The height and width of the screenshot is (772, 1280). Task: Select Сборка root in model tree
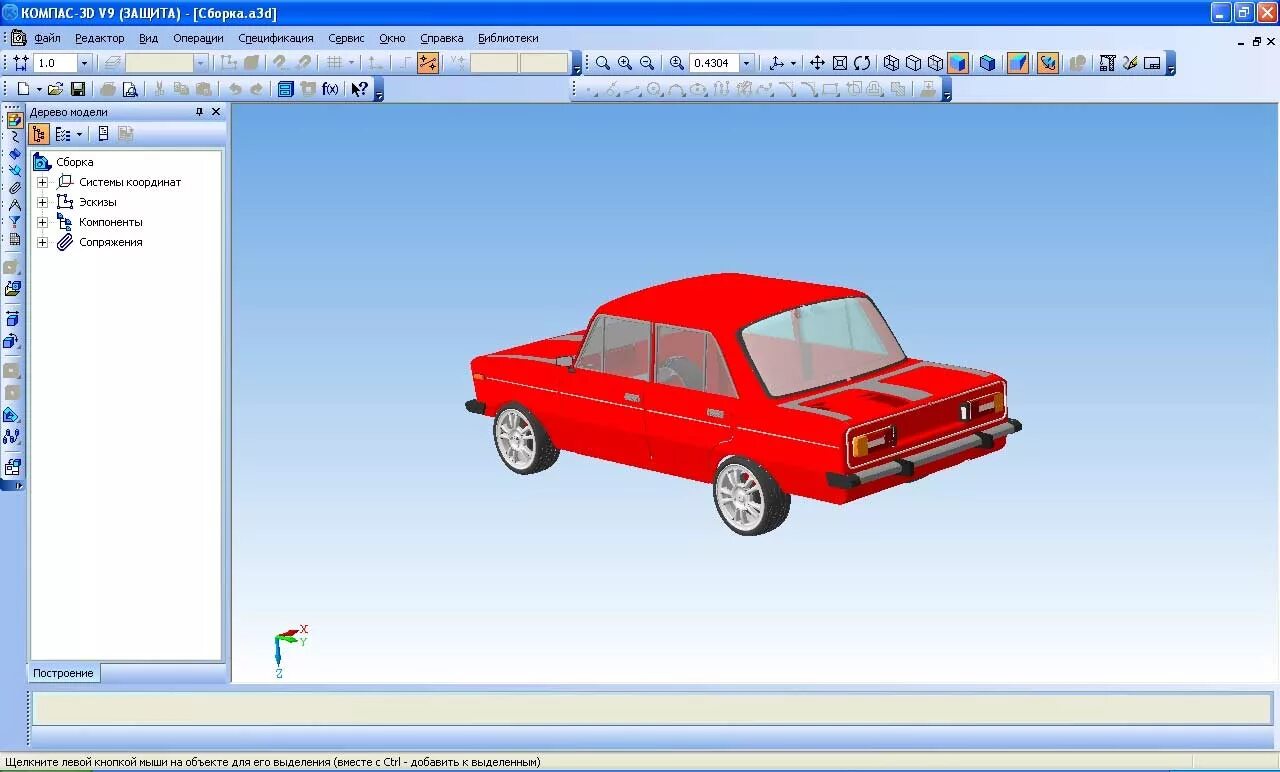click(75, 162)
